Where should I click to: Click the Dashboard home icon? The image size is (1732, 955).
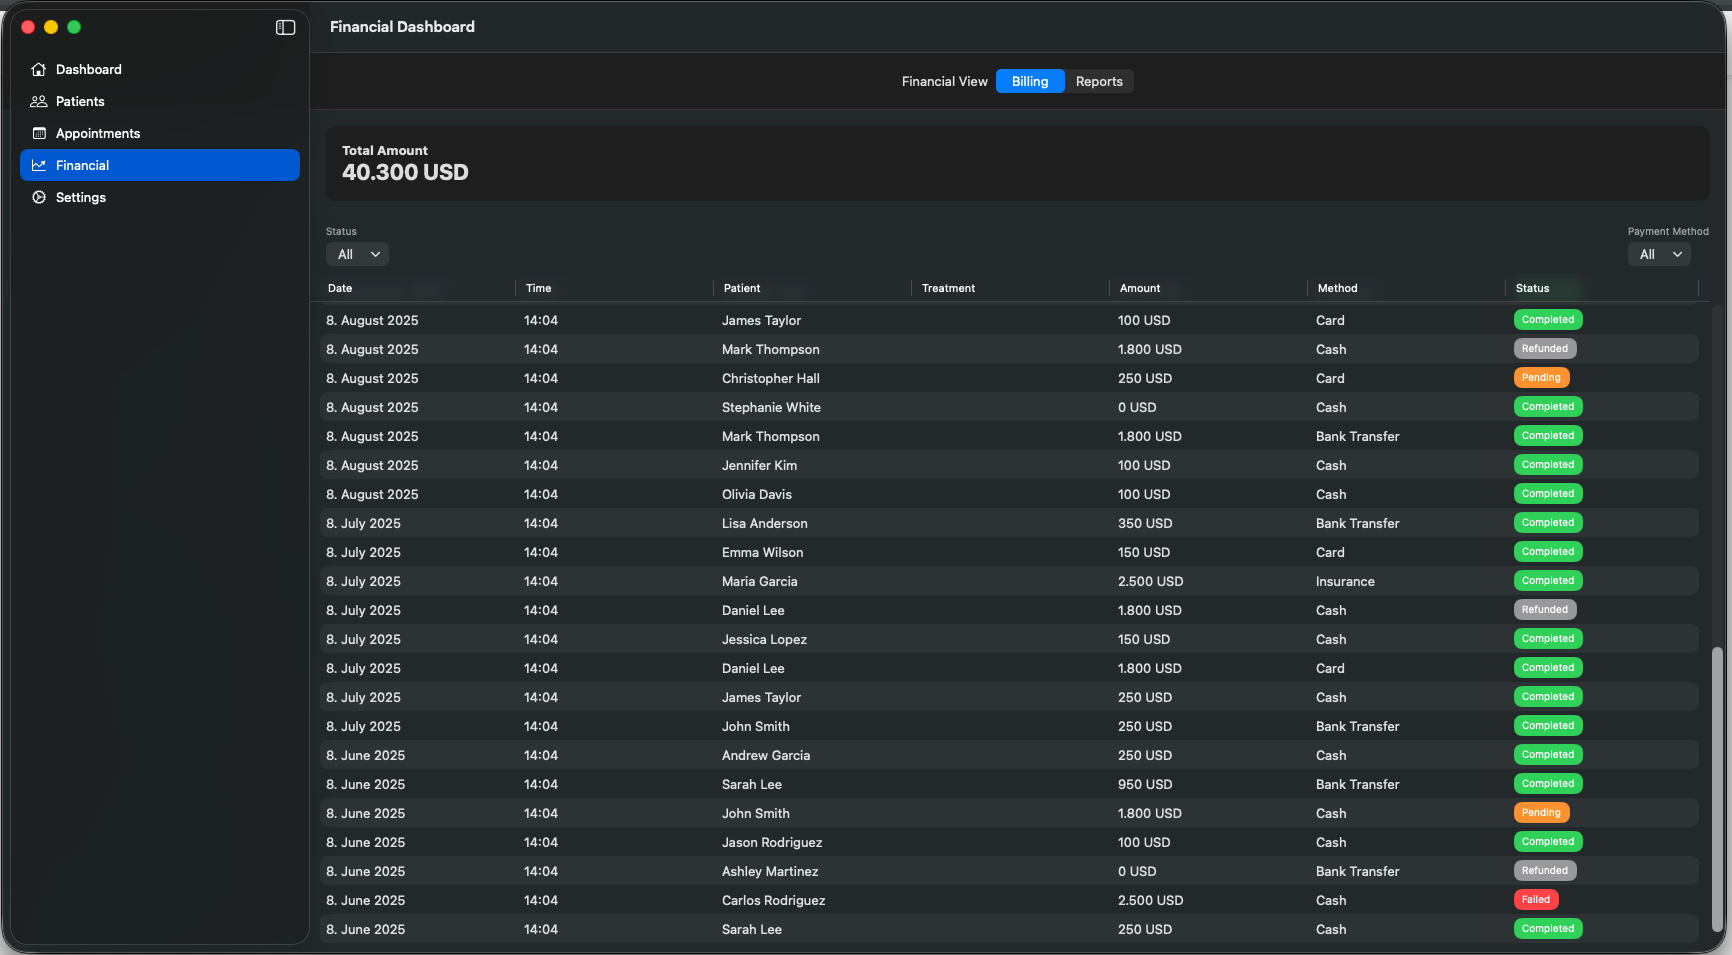coord(39,69)
